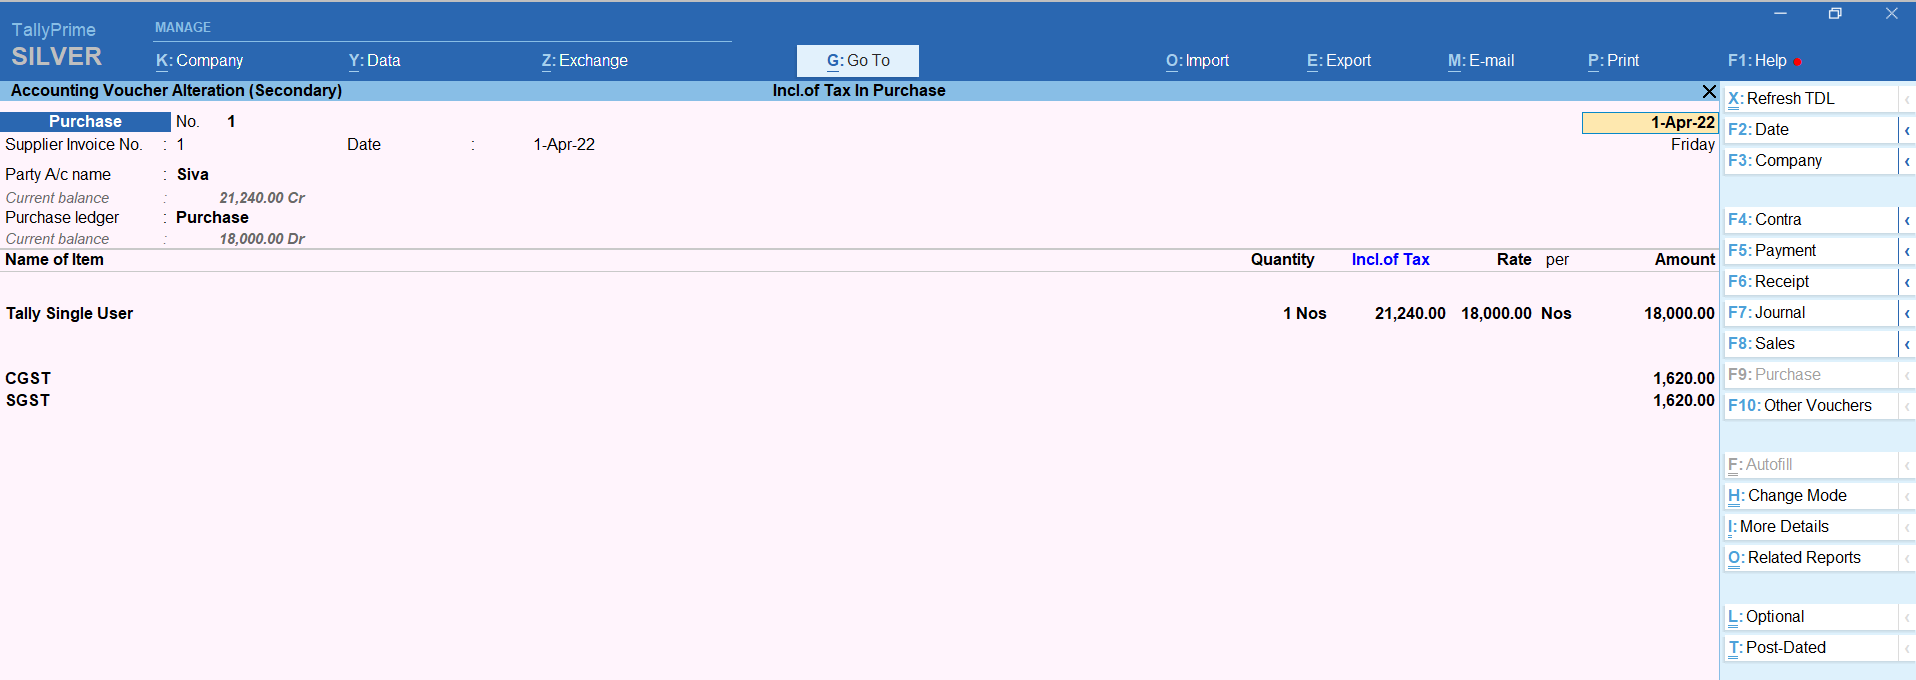Expand chevron beside F10: Other Vouchers
Viewport: 1916px width, 680px height.
pyautogui.click(x=1907, y=406)
